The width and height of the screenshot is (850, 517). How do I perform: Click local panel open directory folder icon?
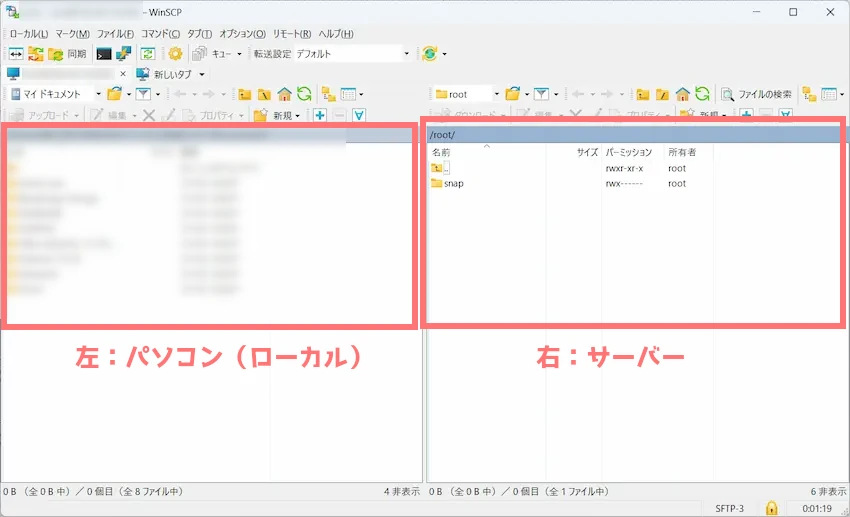tap(114, 94)
